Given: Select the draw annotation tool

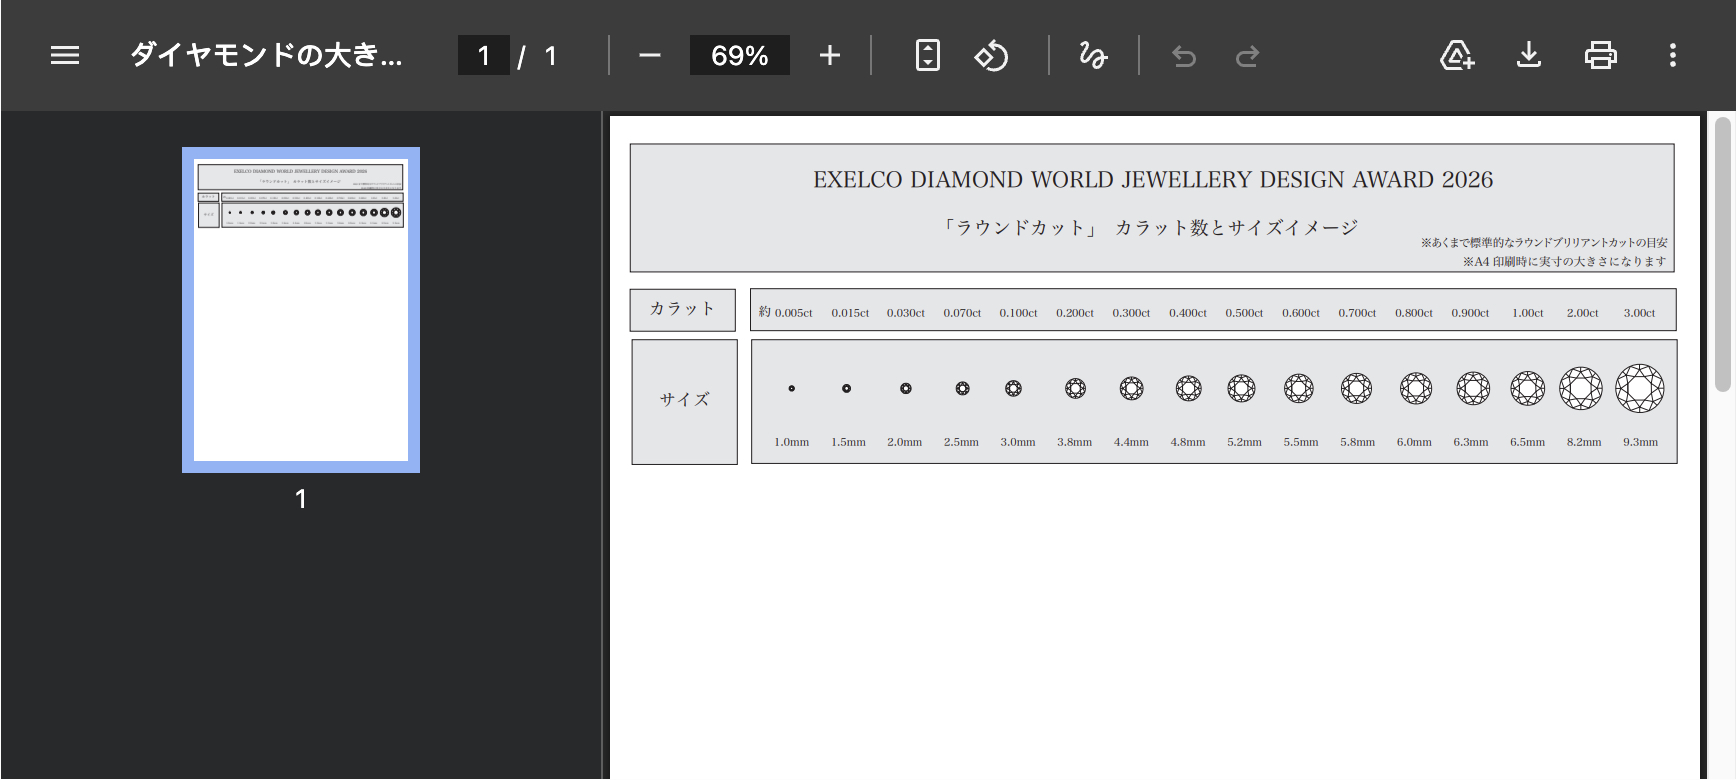Looking at the screenshot, I should point(1093,55).
